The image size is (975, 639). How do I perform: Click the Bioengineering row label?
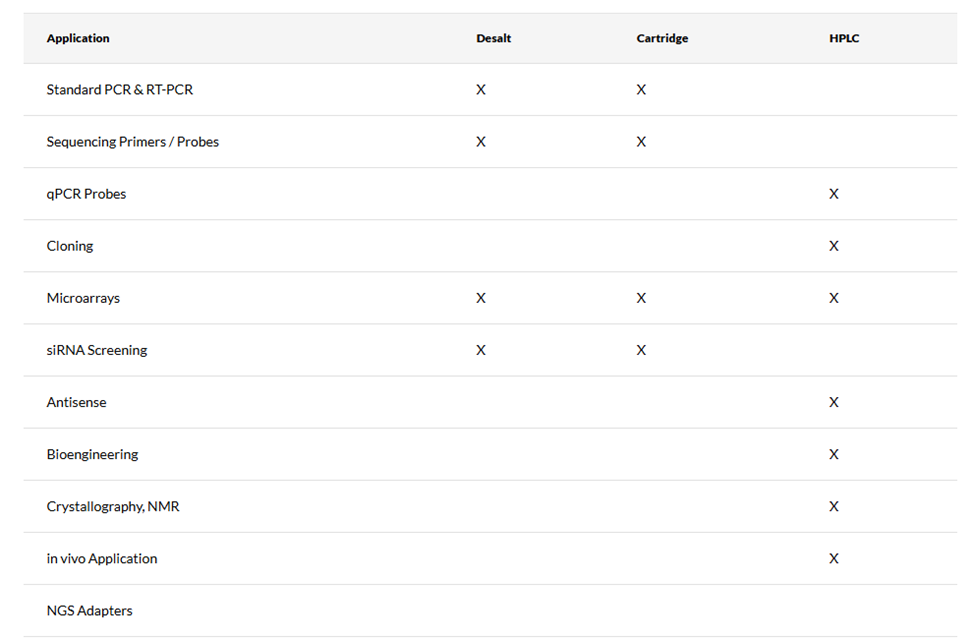tap(92, 454)
